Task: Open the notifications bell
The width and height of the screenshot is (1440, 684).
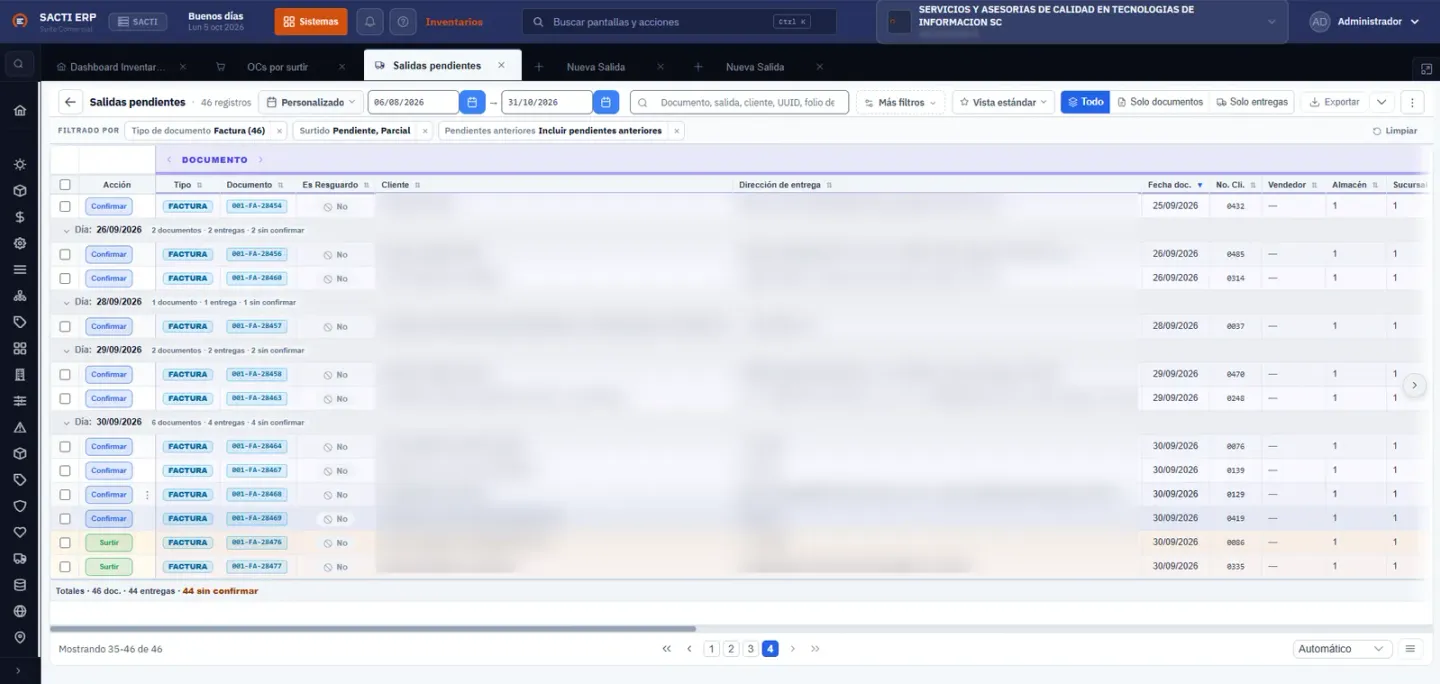Action: tap(370, 21)
